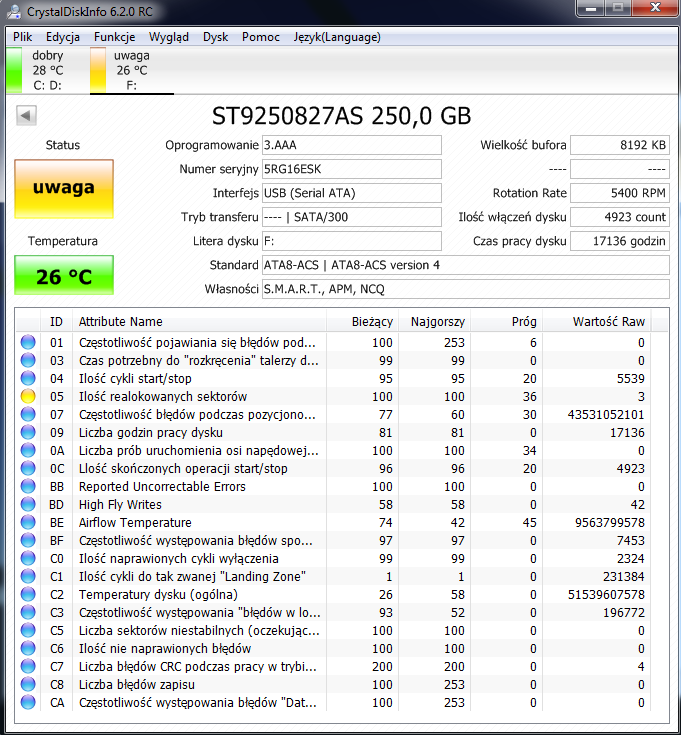This screenshot has height=736, width=681.
Task: Select the 'Reported Uncorrectable Errors' attribute name
Action: tap(162, 487)
